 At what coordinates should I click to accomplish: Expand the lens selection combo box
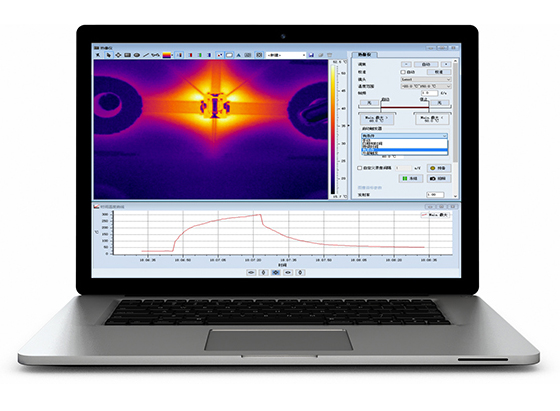pyautogui.click(x=426, y=79)
